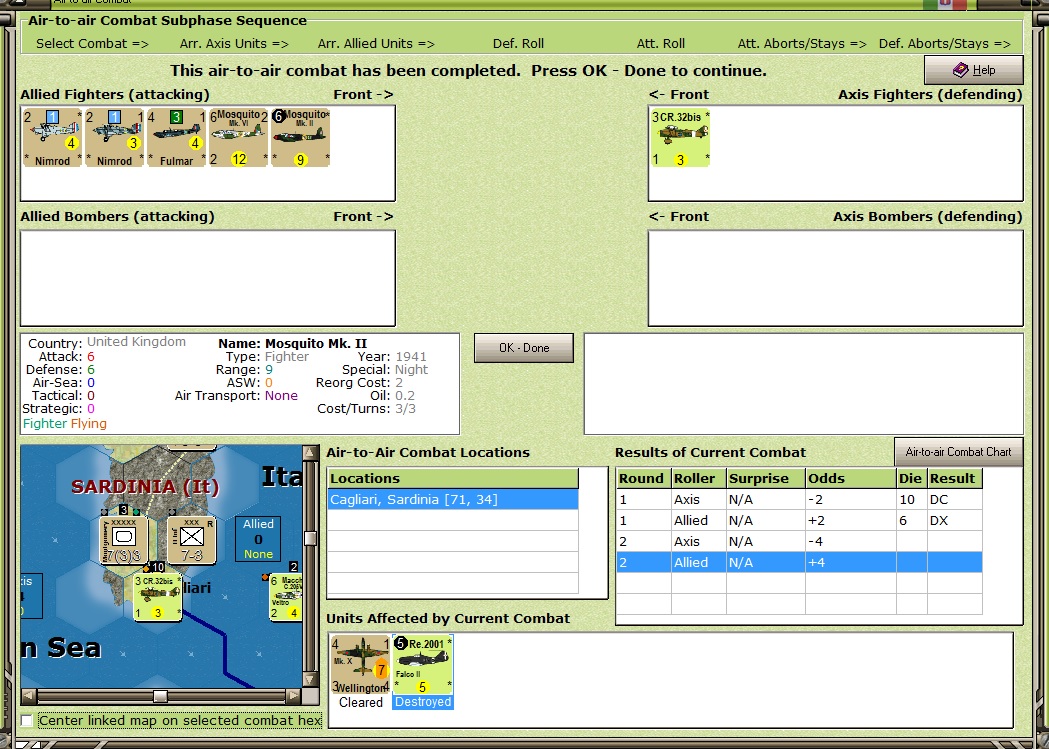1049x749 pixels.
Task: Click the map scroll down arrow
Action: click(310, 679)
